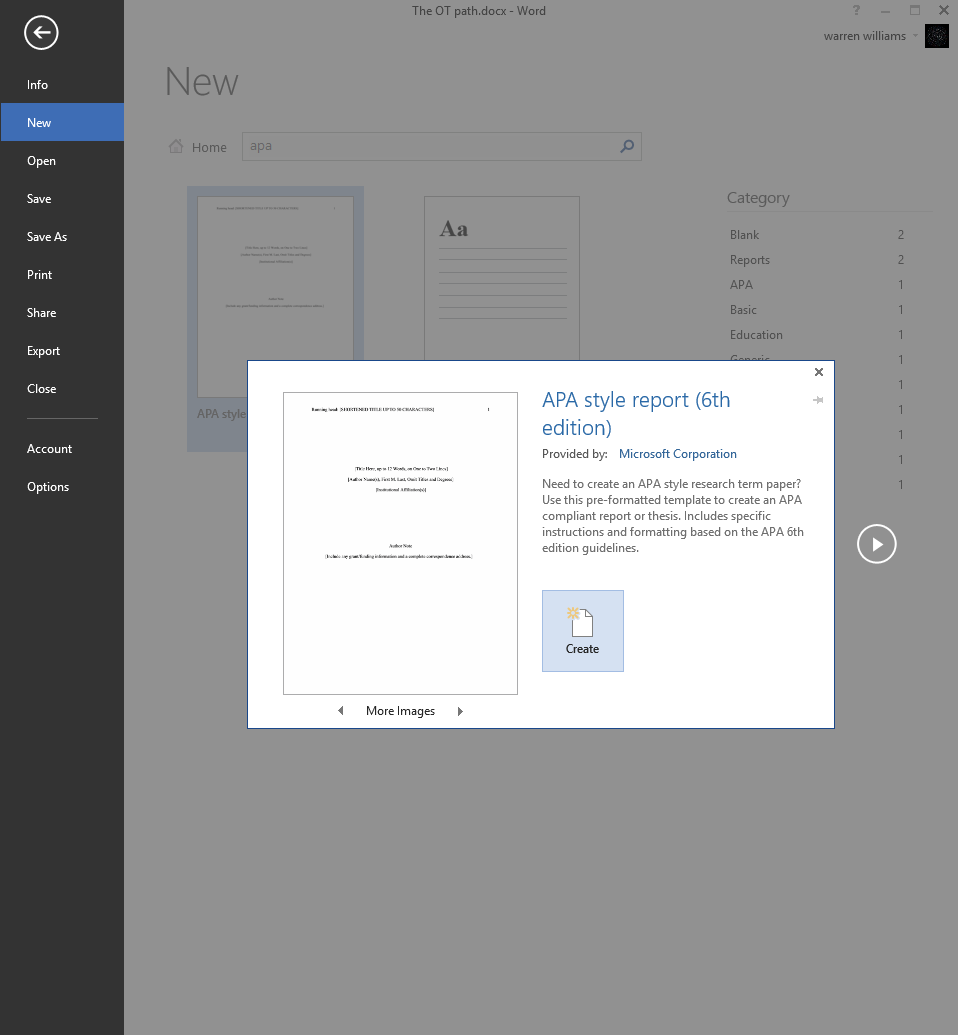Create document from APA template

582,630
